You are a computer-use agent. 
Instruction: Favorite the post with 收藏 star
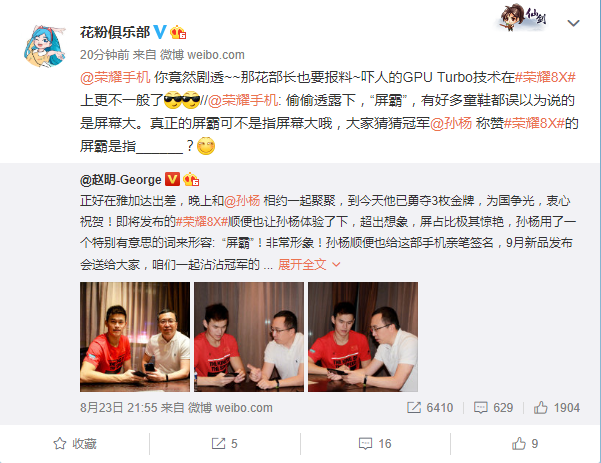75,444
